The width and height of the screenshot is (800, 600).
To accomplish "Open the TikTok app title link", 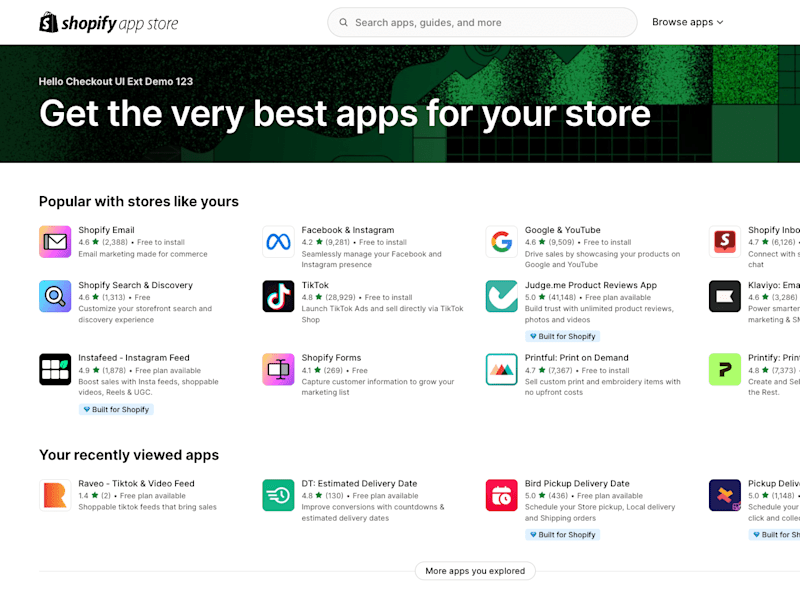I will [x=315, y=285].
